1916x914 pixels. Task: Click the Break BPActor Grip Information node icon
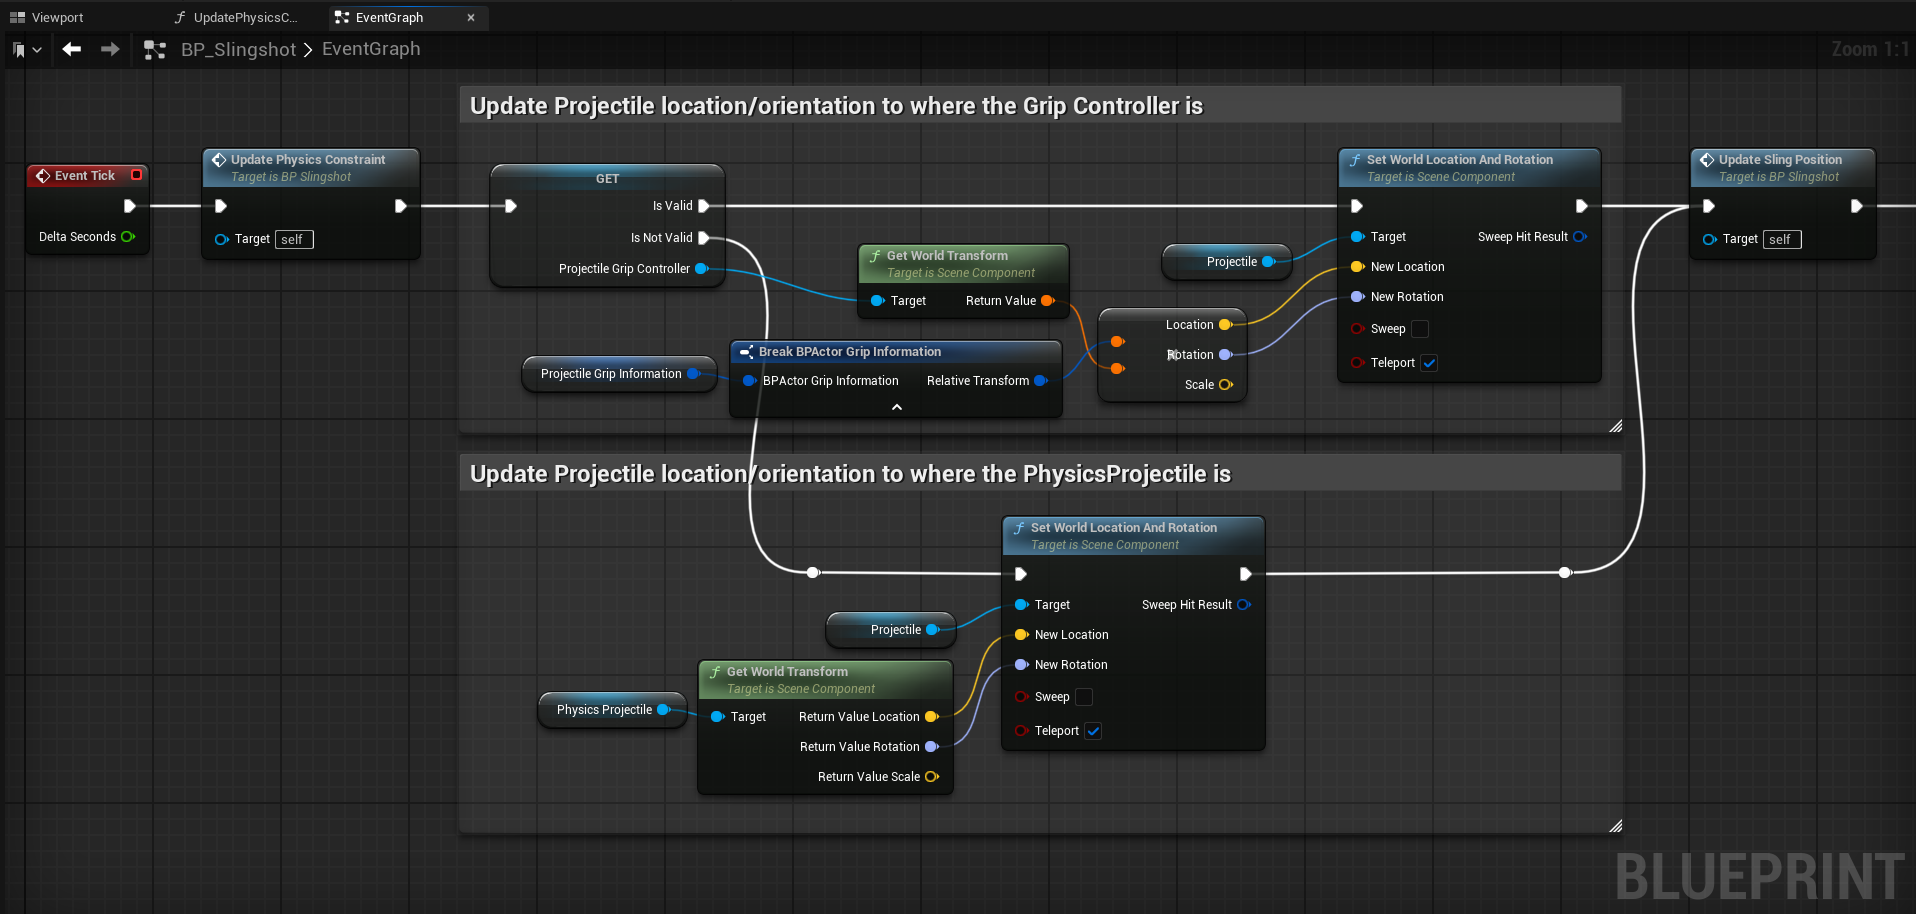[x=746, y=352]
